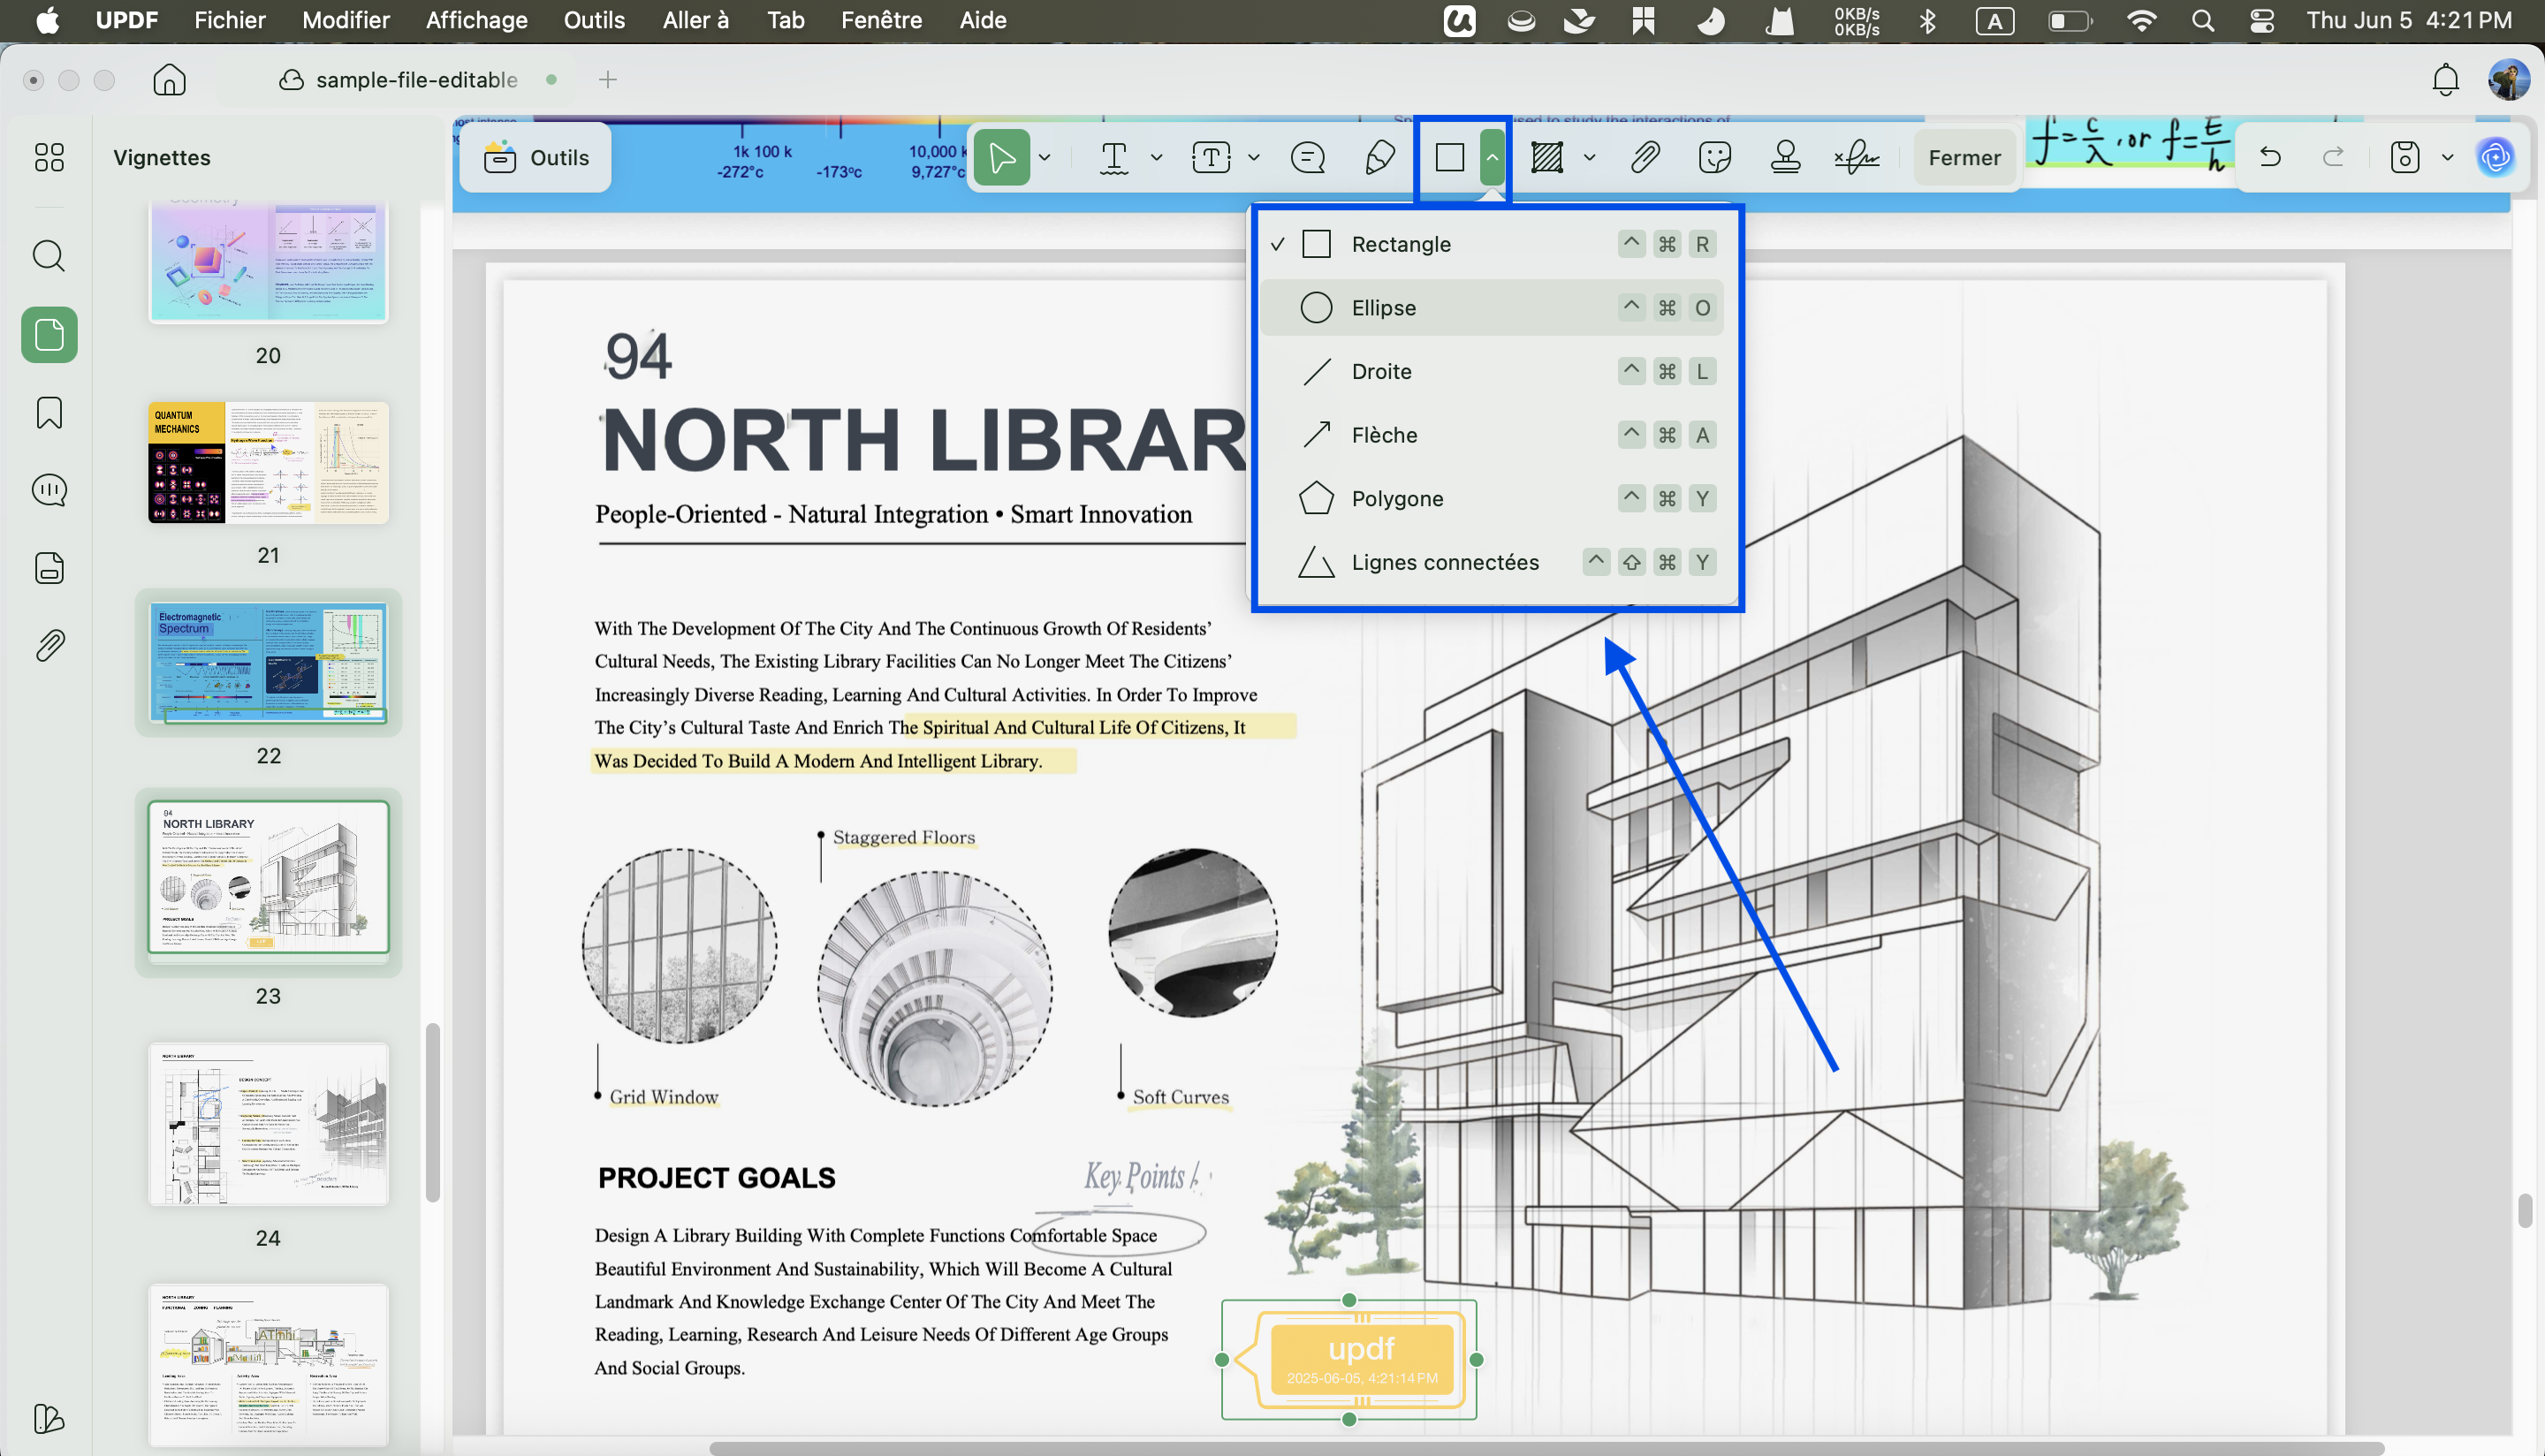Choose Ellipse from the shapes menu
The image size is (2545, 1456).
point(1491,308)
